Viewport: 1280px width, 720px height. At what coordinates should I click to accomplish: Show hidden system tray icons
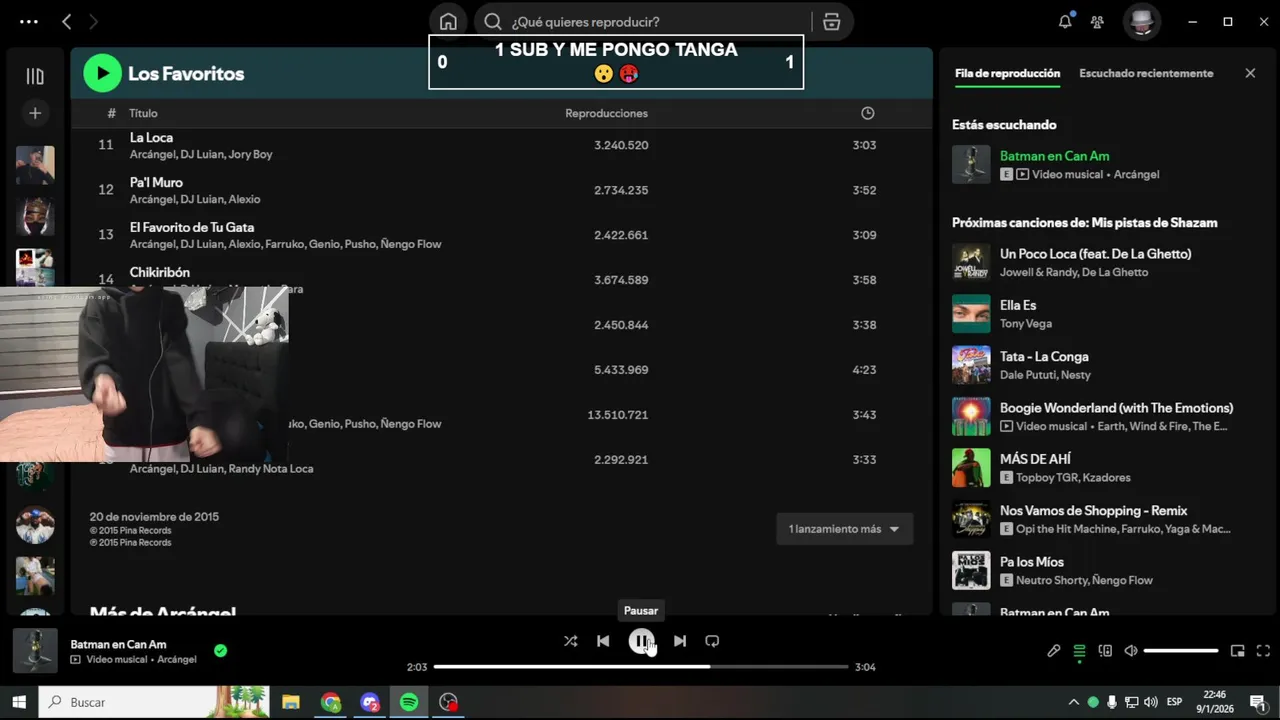[x=1074, y=702]
